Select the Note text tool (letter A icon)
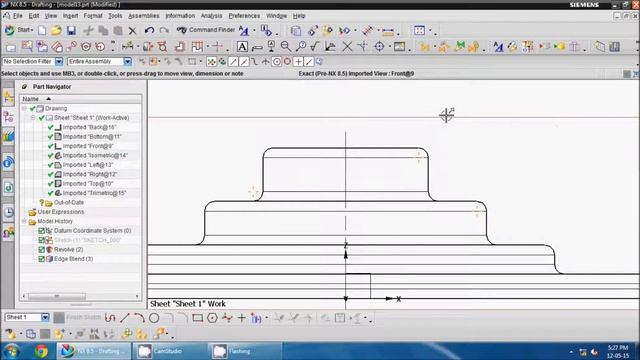This screenshot has width=640, height=360. coord(242,47)
